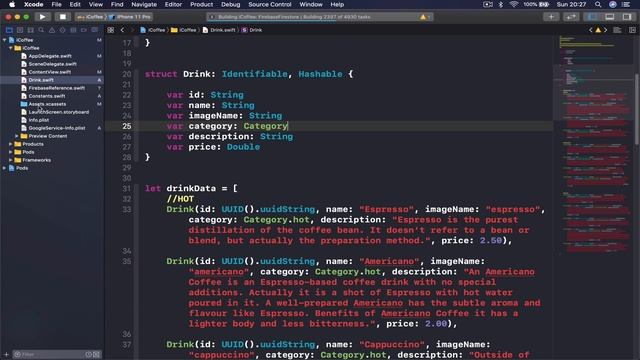Toggle source-control status filter
This screenshot has height=360, width=640.
coord(96,354)
